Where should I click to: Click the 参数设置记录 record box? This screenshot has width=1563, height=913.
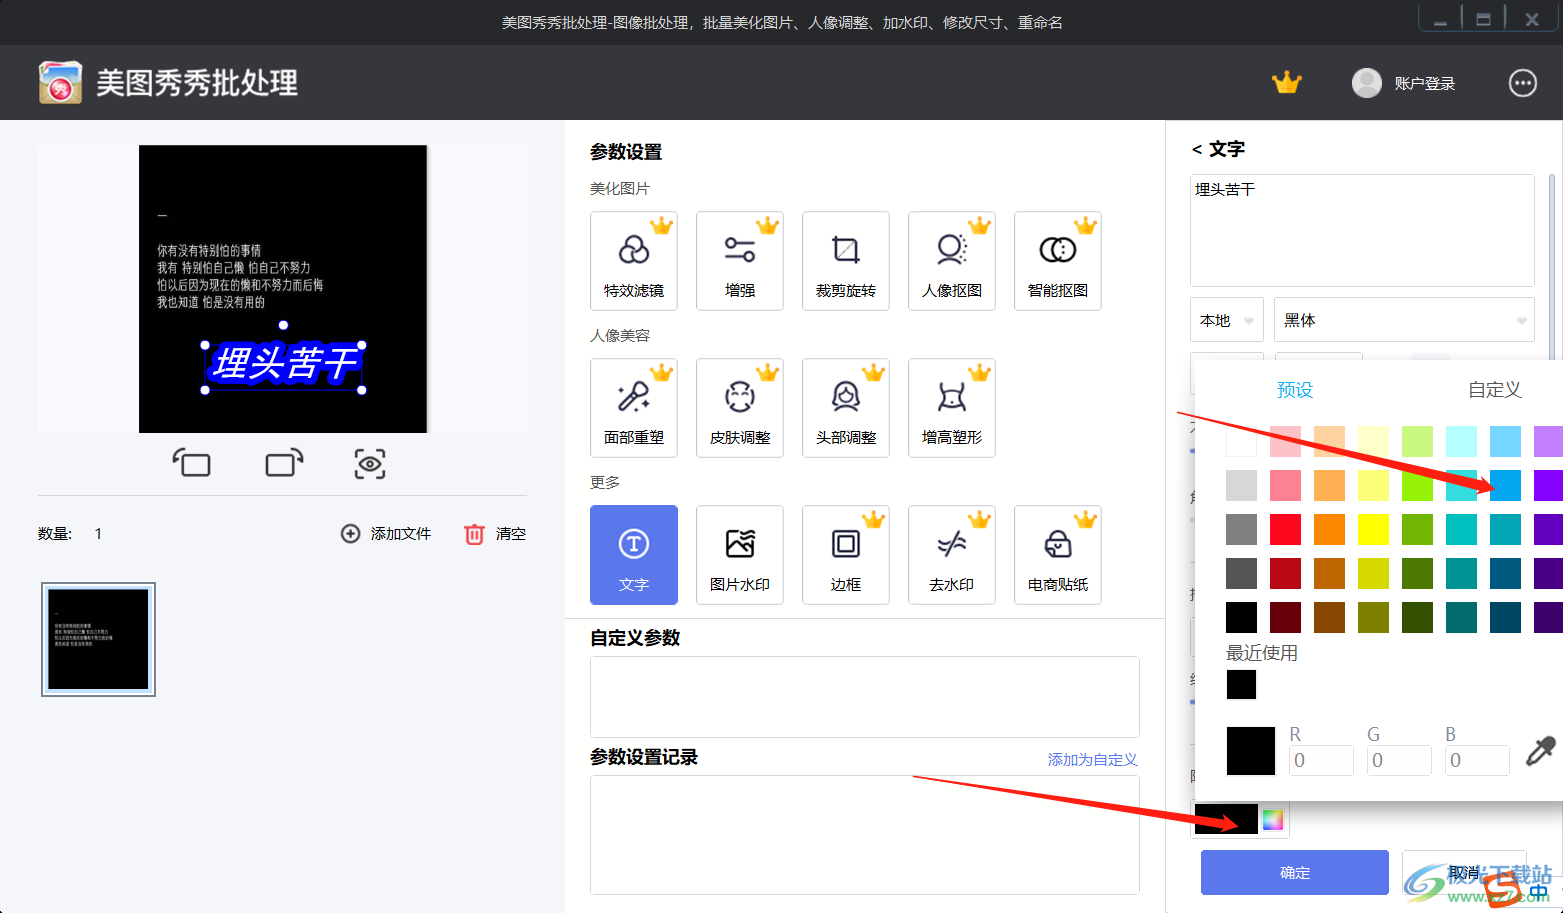point(865,835)
